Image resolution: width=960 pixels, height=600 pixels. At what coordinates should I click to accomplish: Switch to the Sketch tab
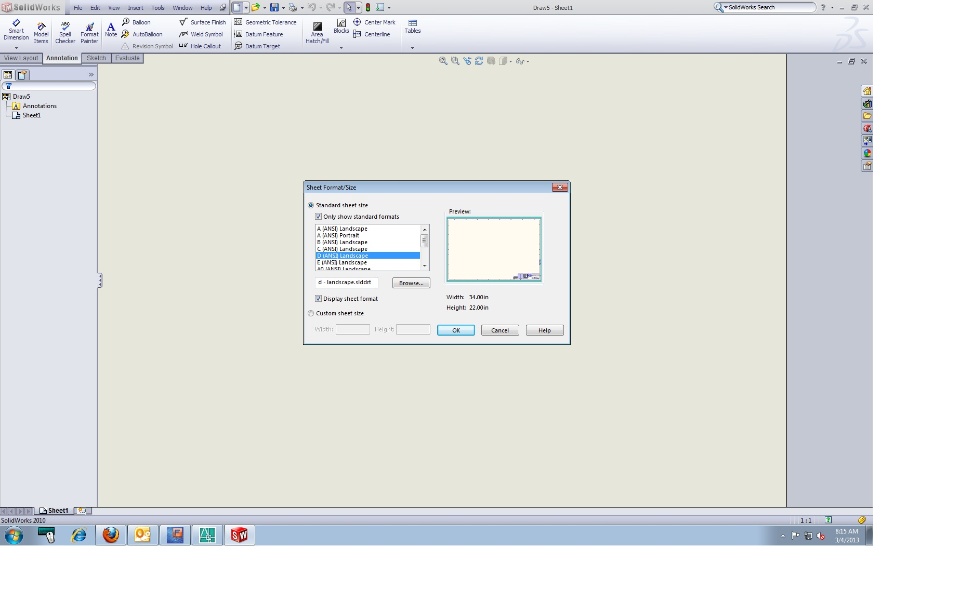pos(96,58)
